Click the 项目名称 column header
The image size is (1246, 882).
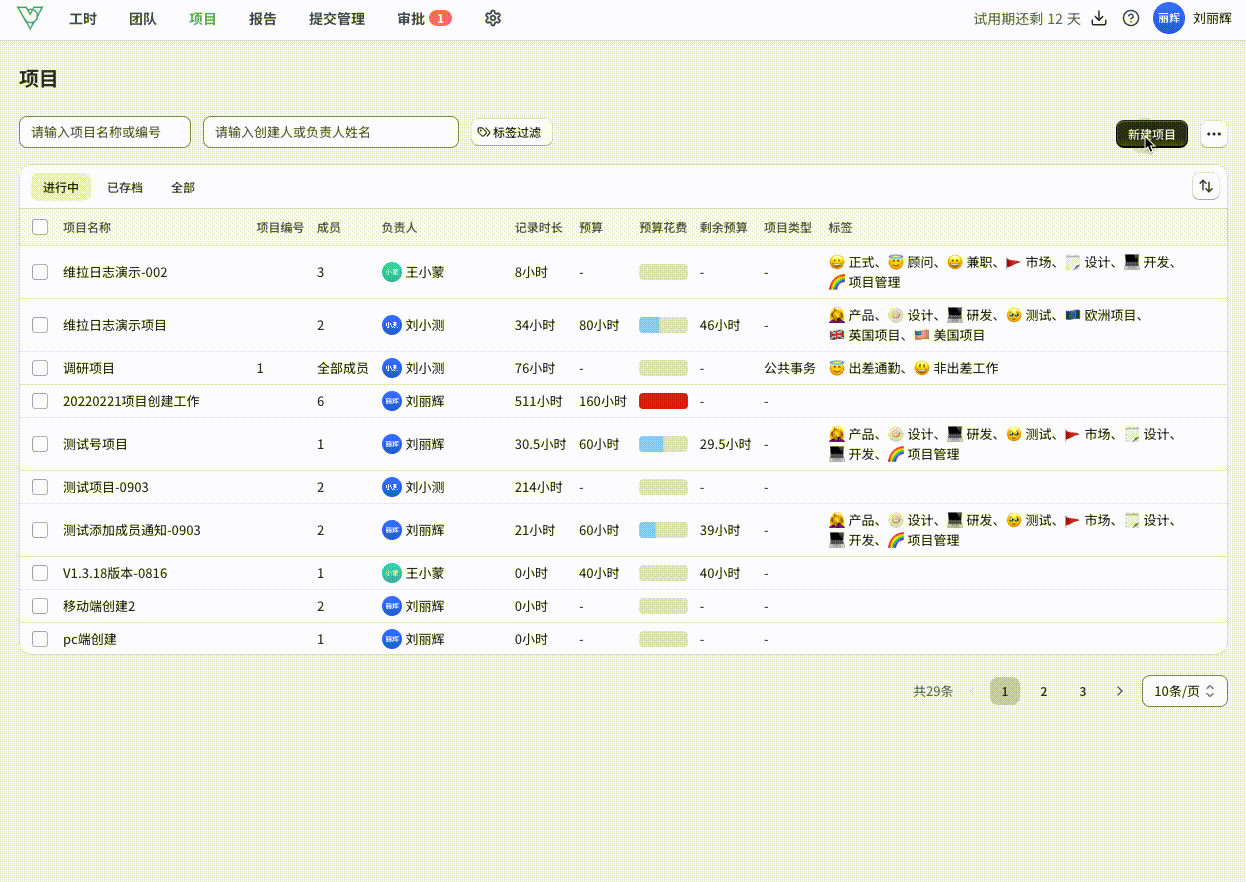87,227
